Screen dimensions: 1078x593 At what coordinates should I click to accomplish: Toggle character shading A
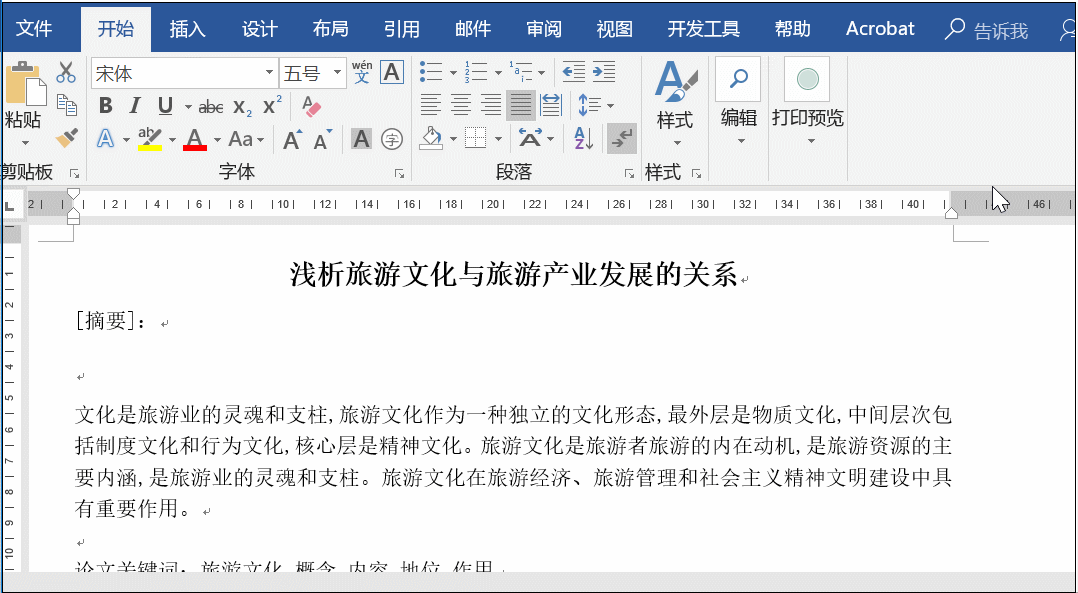361,139
